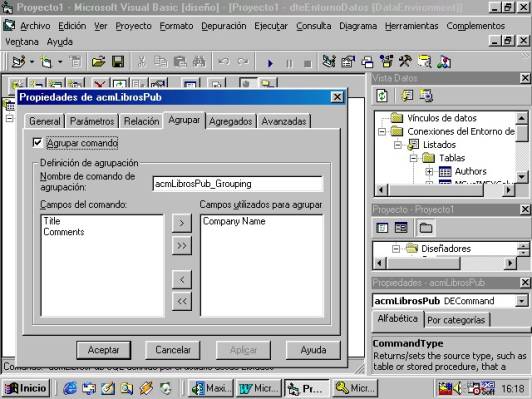This screenshot has height=399, width=532.
Task: Open the Properties Window toolbar icon
Action: pos(348,62)
